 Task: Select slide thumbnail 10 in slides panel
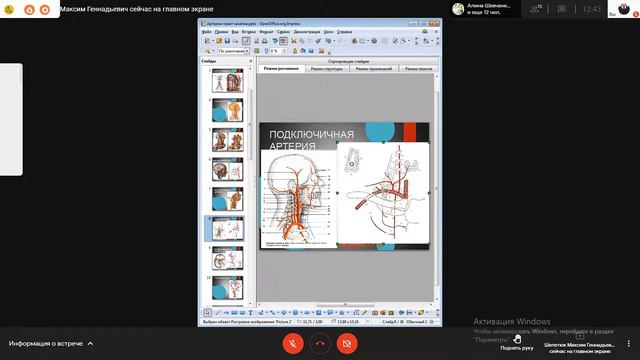pos(227,288)
